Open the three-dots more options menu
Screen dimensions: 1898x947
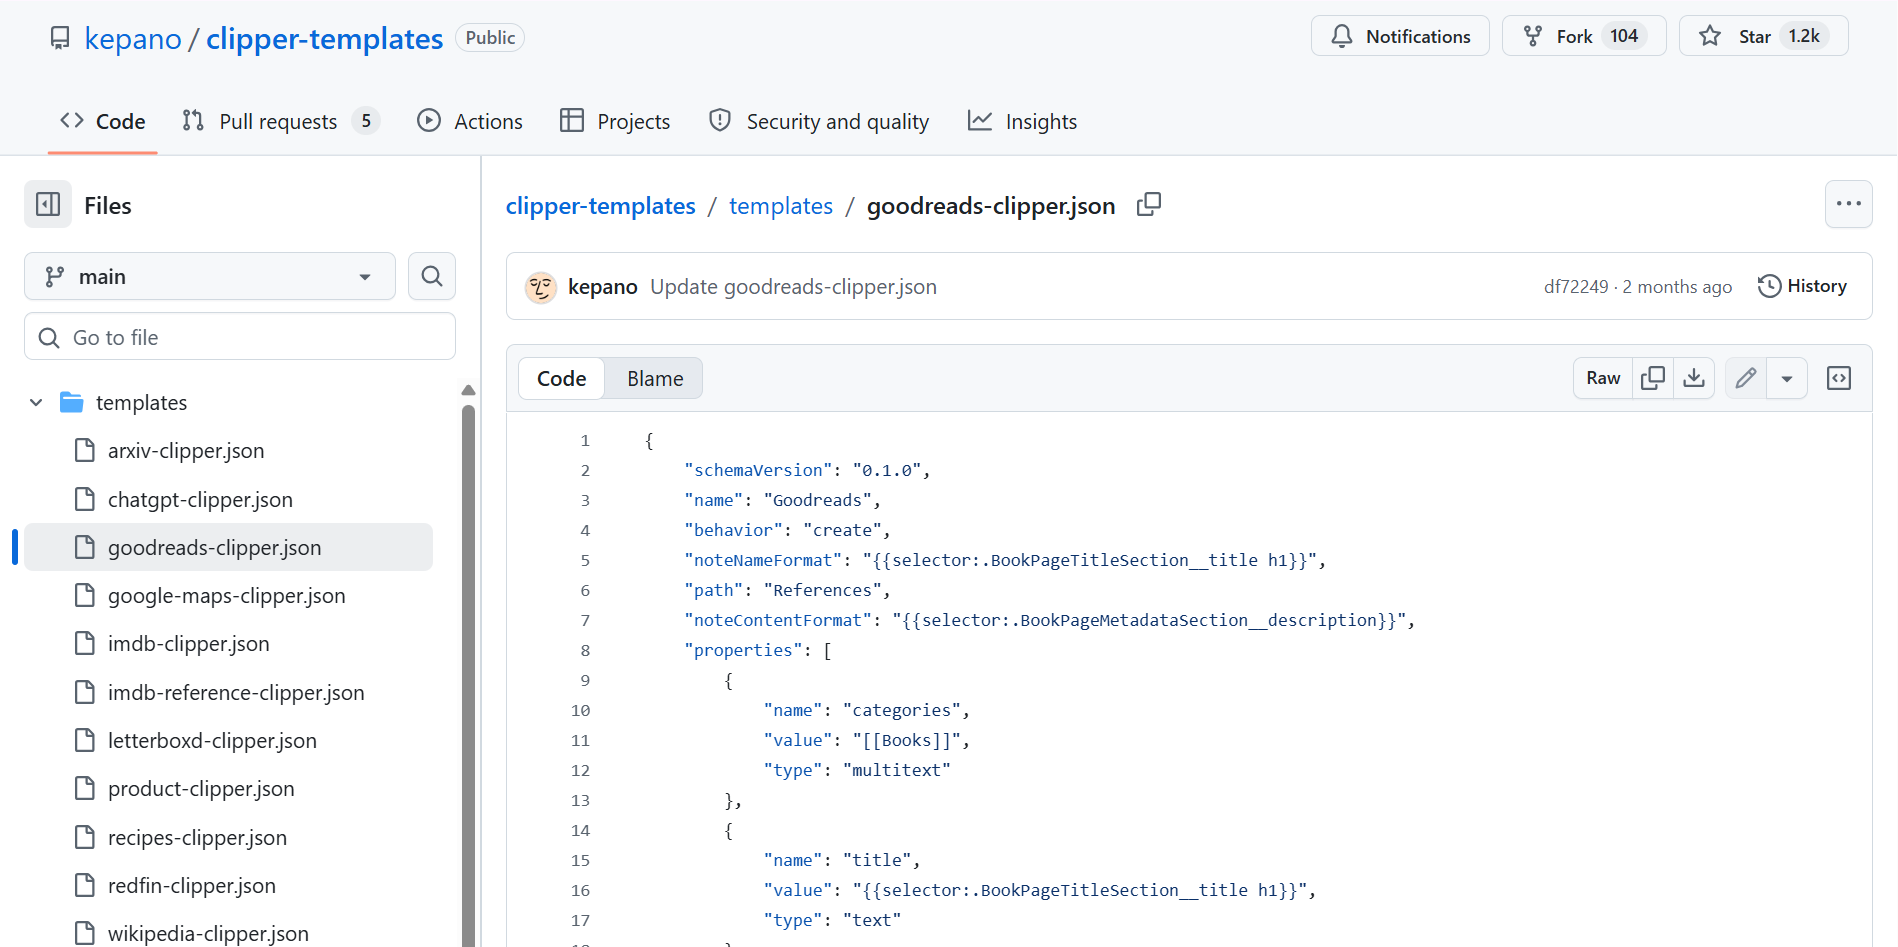1848,204
